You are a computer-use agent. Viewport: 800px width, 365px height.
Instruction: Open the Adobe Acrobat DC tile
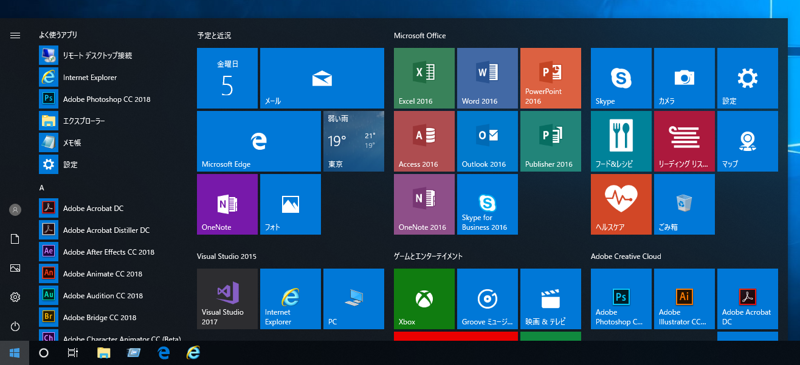coord(747,299)
